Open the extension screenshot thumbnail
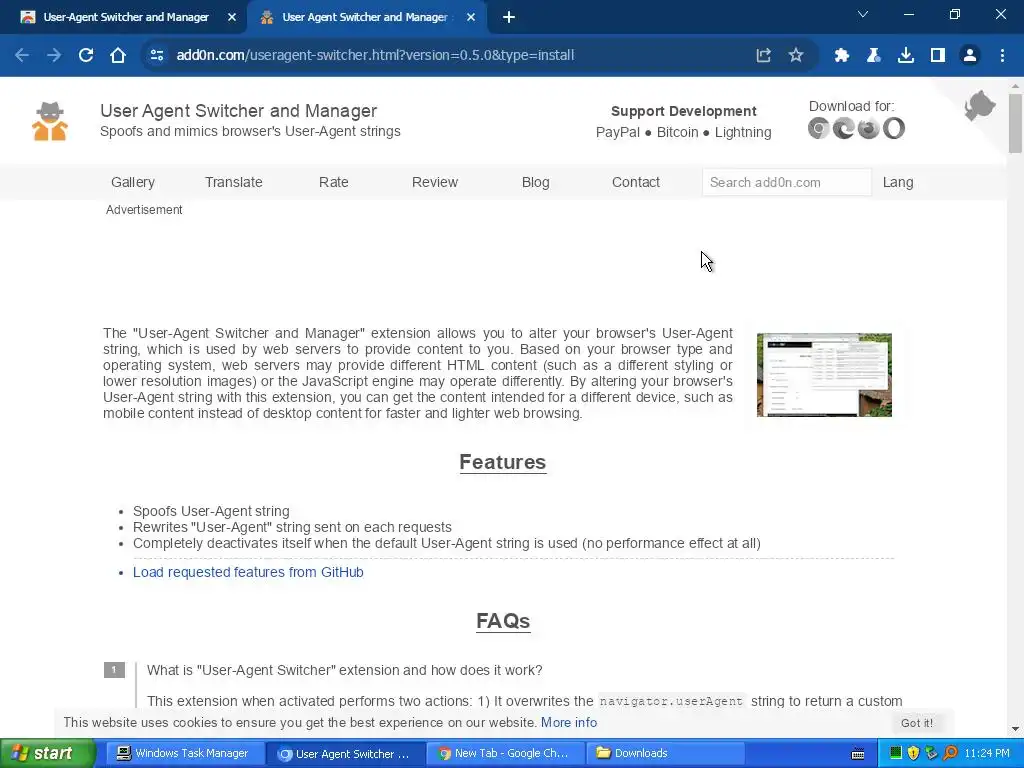Screen dimensions: 1024x768 coord(824,375)
